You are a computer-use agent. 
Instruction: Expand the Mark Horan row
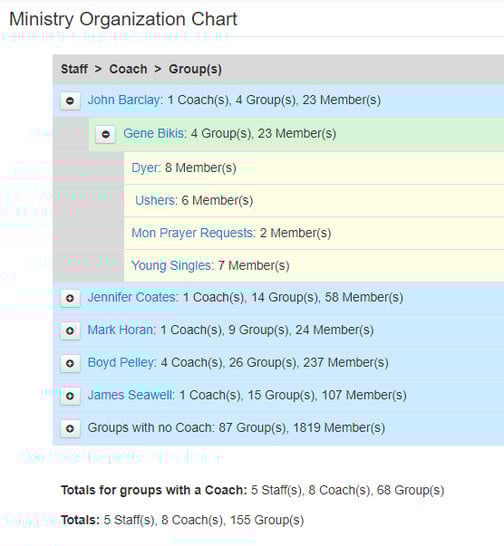click(x=70, y=330)
